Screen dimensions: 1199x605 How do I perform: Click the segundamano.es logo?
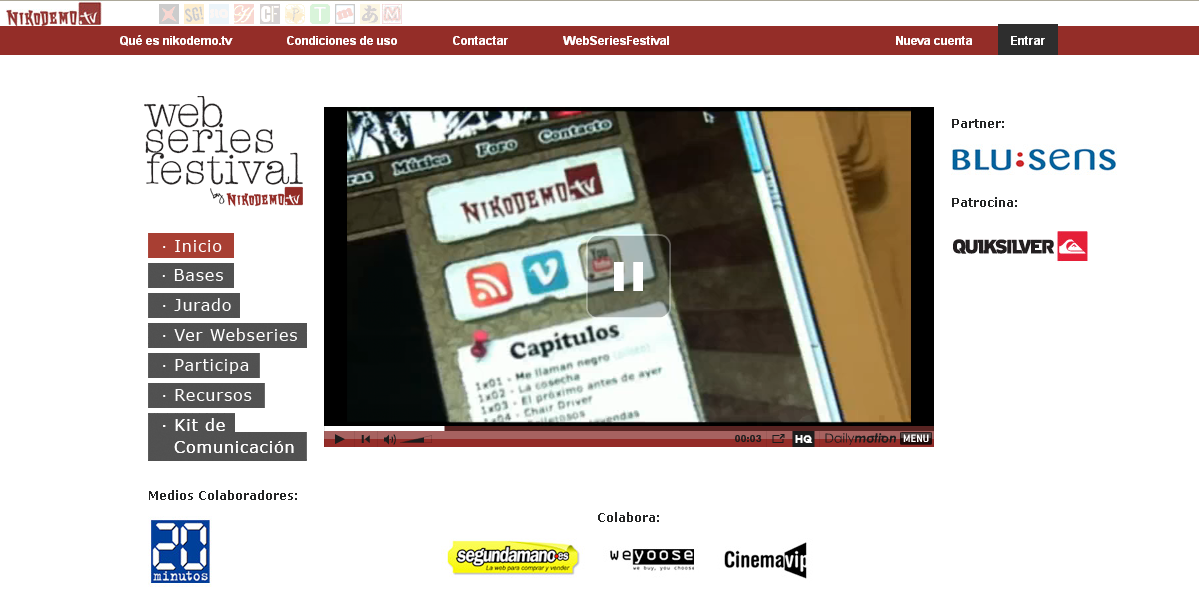(513, 558)
